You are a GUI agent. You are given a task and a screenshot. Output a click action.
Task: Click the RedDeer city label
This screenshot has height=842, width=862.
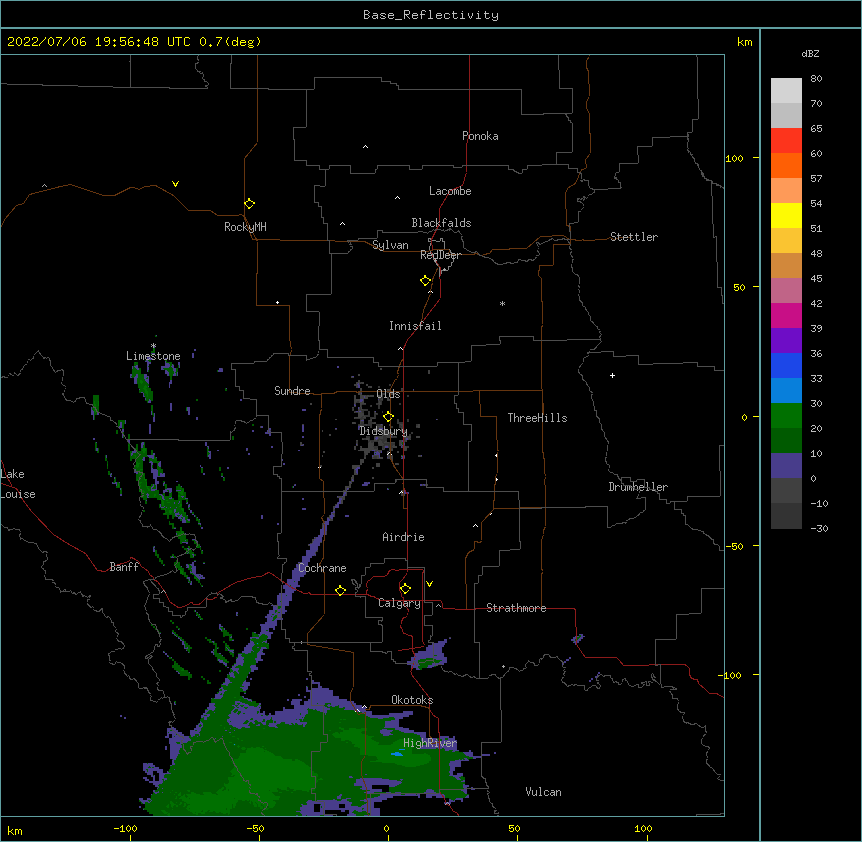(x=440, y=255)
